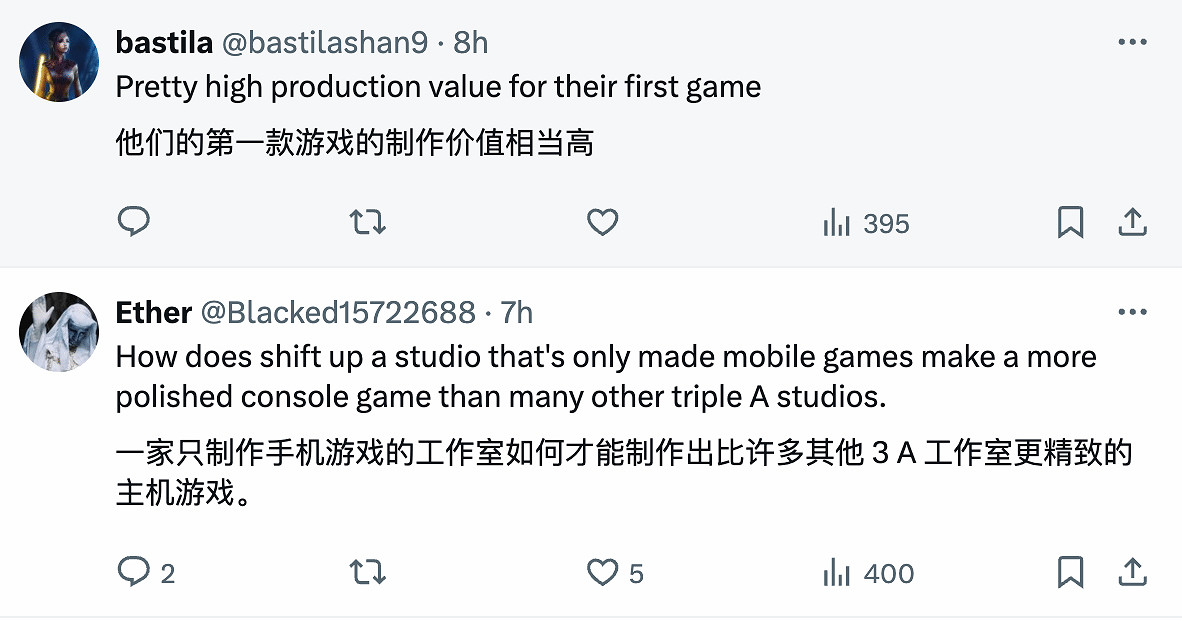The width and height of the screenshot is (1182, 620).
Task: Open replies on Ether's tweet
Action: (134, 572)
